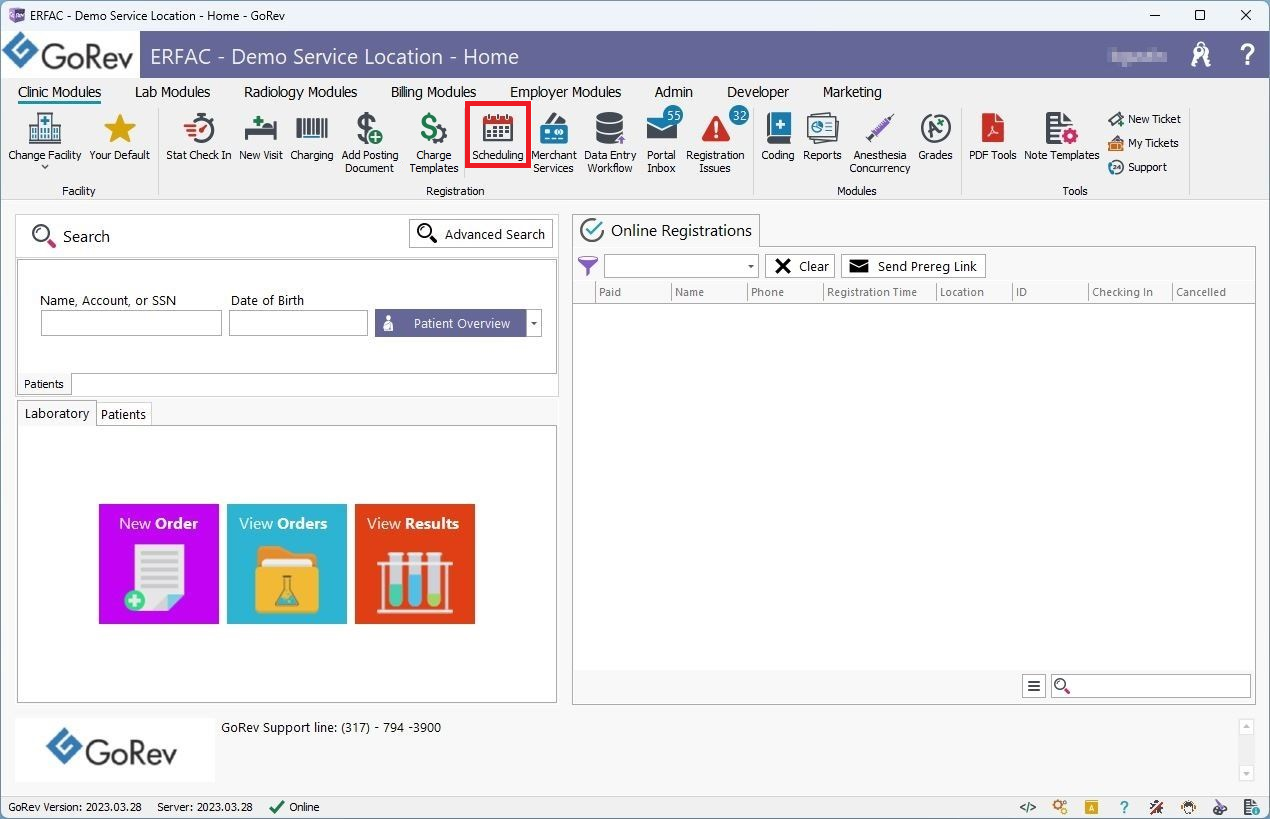Viewport: 1270px width, 819px height.
Task: Open the Charging barcode tool
Action: click(312, 137)
